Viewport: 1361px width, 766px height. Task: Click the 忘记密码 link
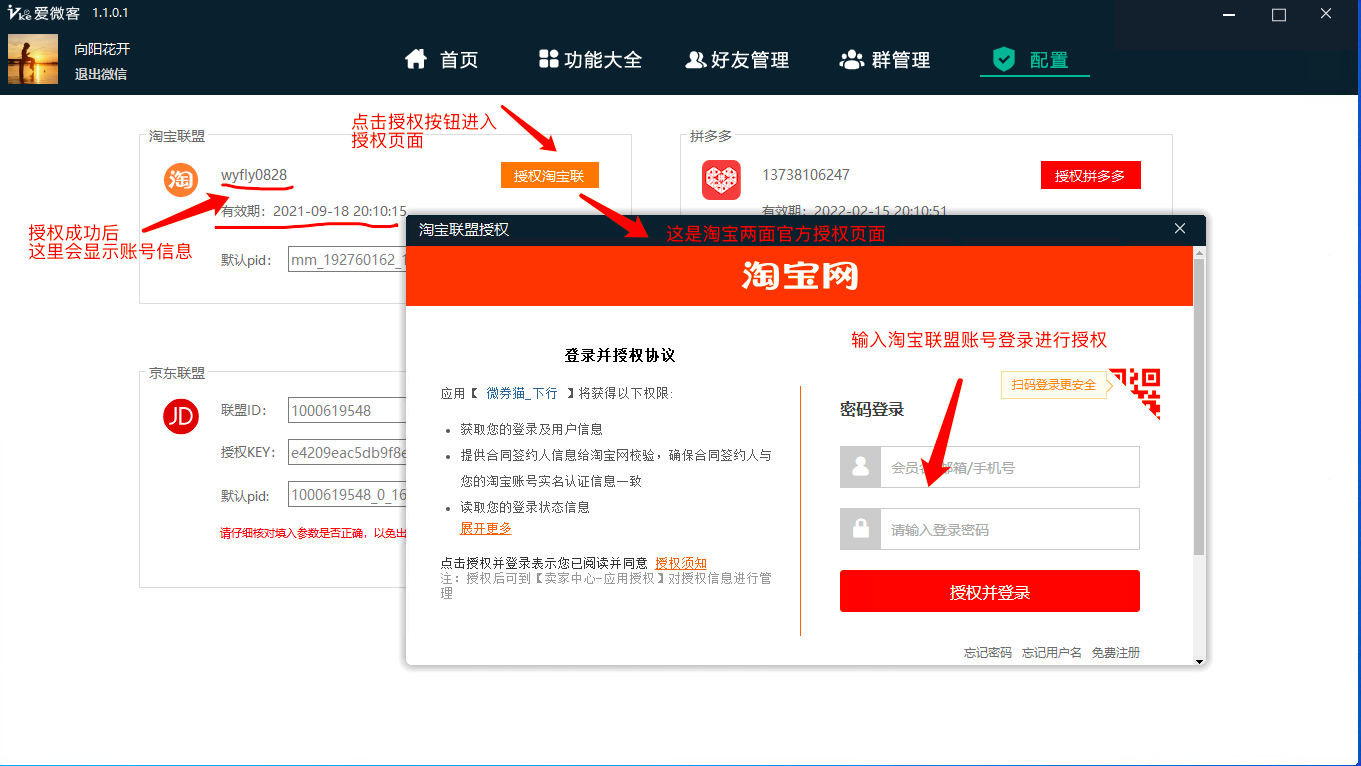988,652
